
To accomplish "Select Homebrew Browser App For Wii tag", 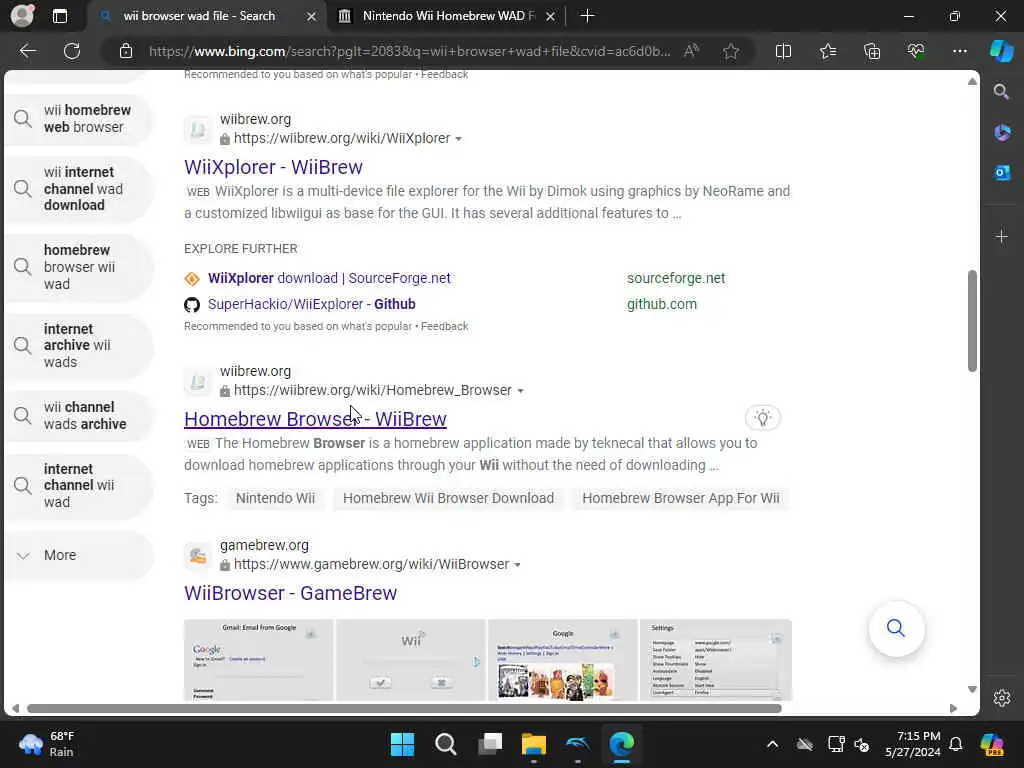I will [x=680, y=498].
